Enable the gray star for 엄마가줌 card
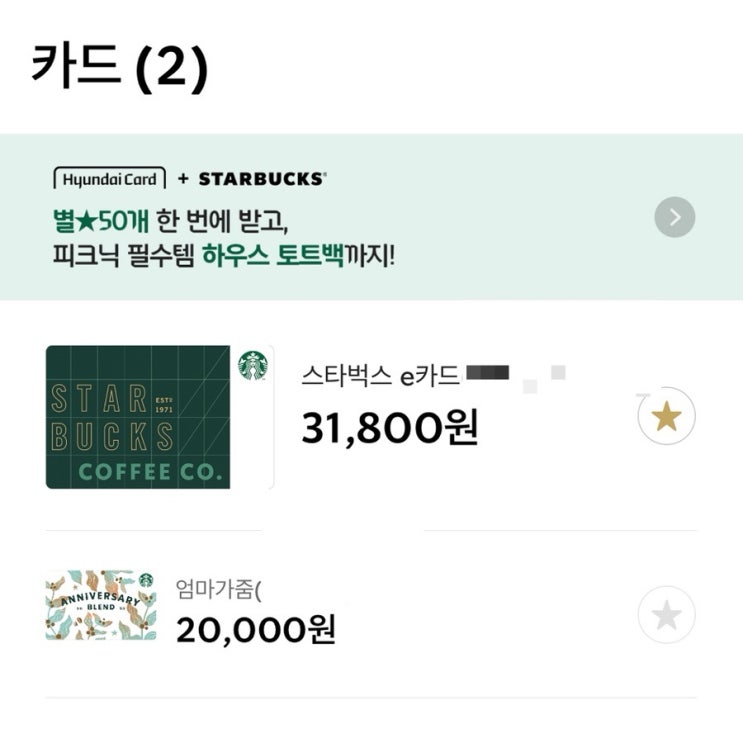Viewport: 743px width, 743px height. [666, 615]
